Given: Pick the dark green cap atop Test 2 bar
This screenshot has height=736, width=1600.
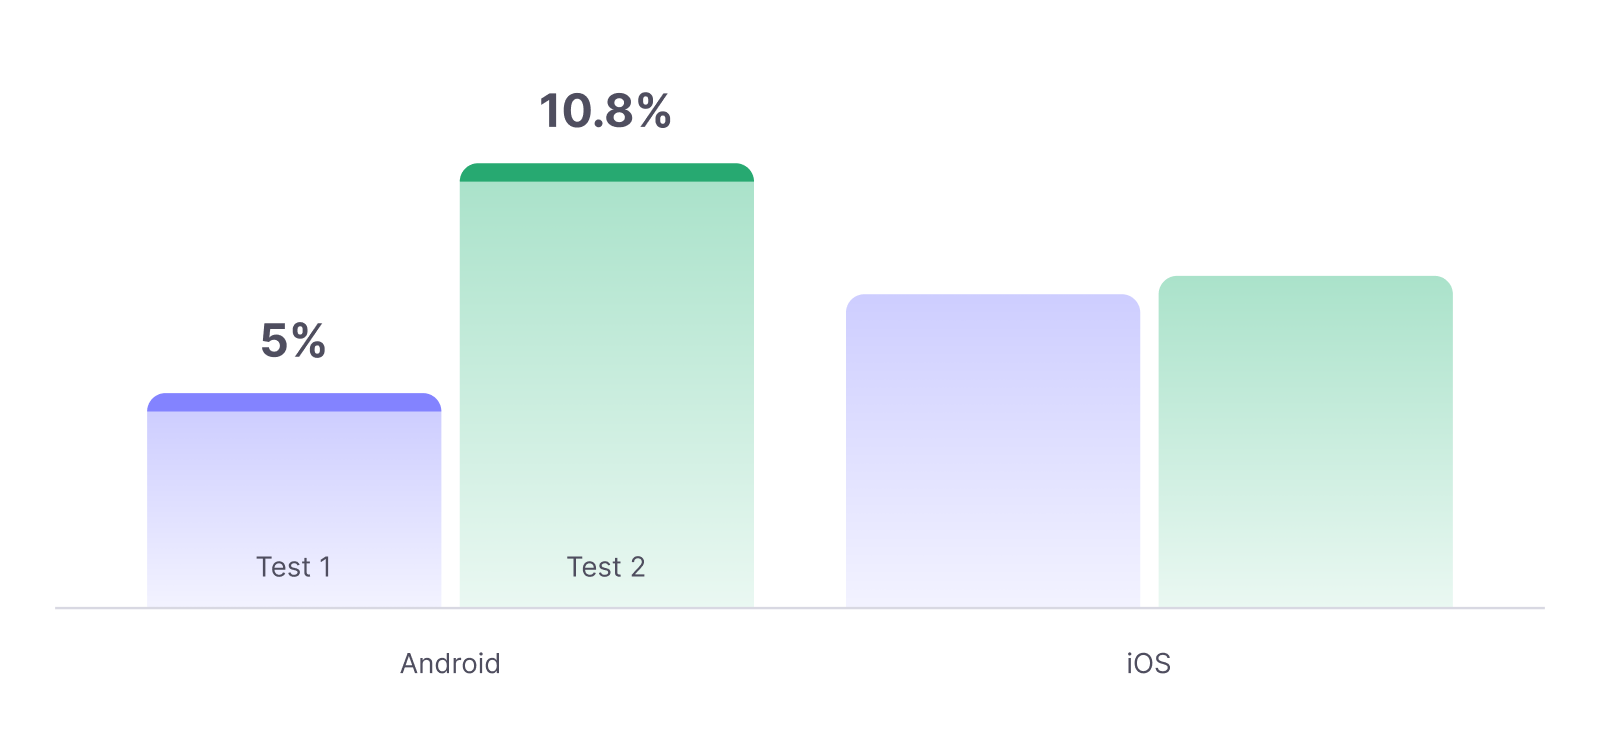Looking at the screenshot, I should (x=606, y=172).
